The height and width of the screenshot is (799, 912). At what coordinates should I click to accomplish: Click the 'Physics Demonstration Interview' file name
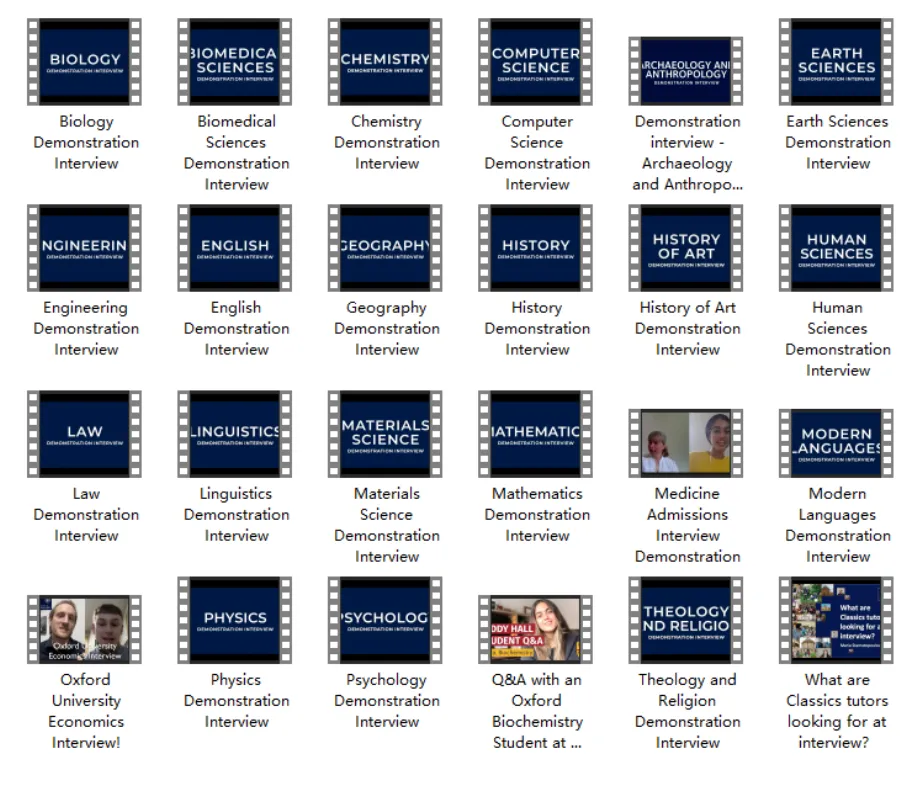[236, 701]
